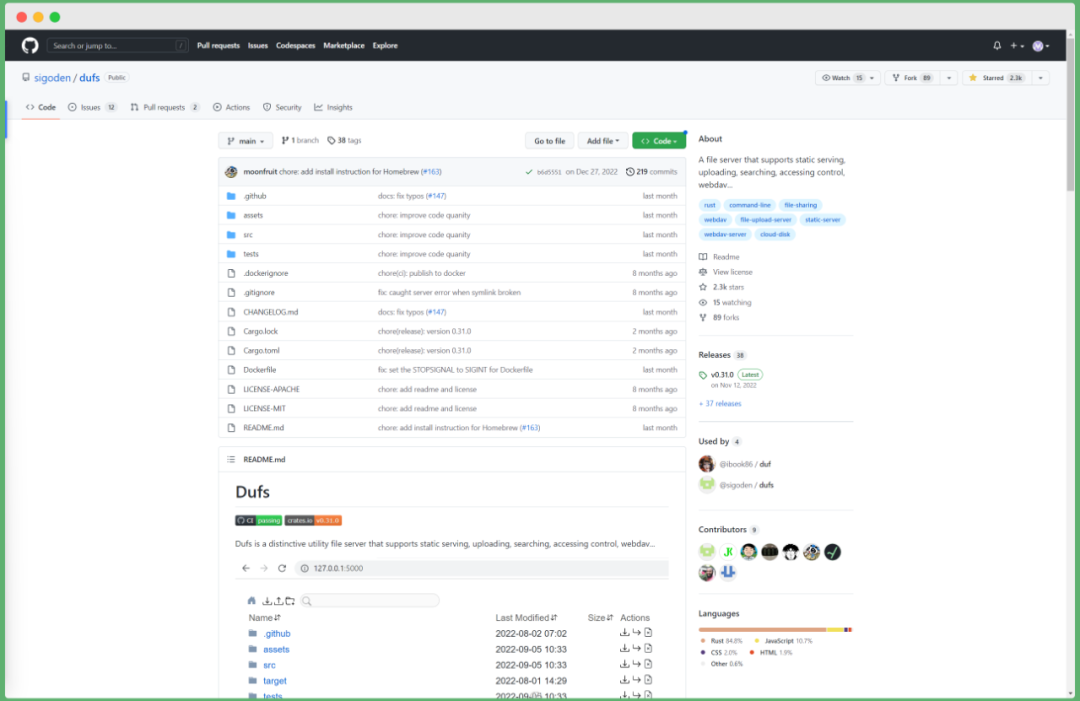Go to the GitHub home logo

30,45
